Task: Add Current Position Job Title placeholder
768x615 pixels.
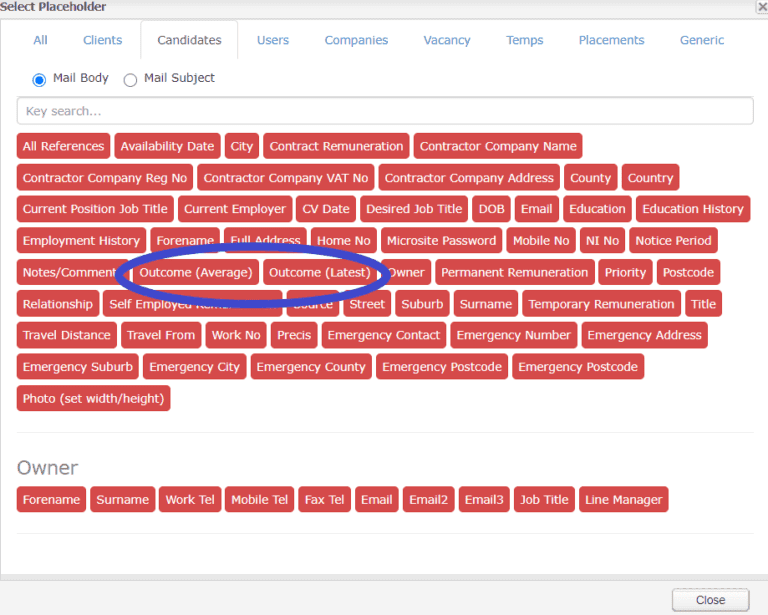Action: click(x=95, y=209)
